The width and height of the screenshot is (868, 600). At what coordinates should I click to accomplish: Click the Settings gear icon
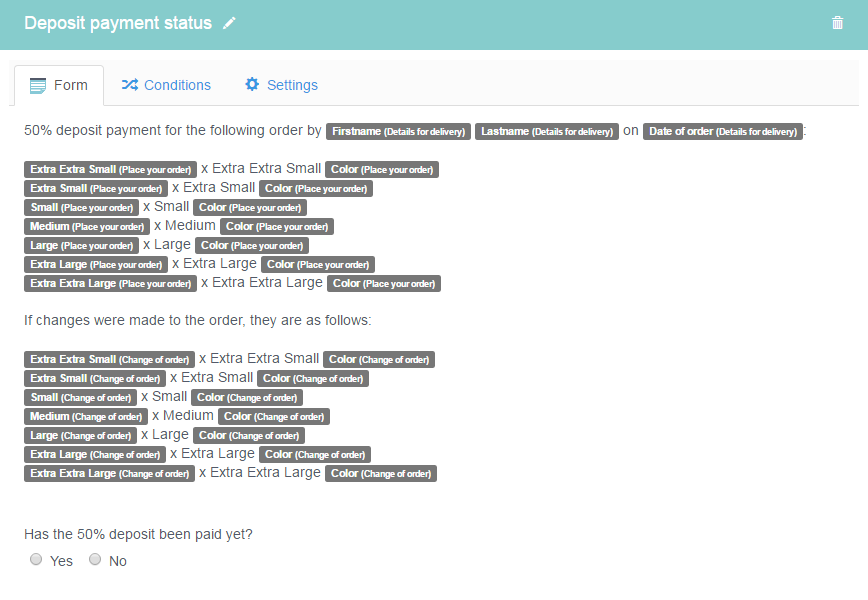click(x=252, y=84)
